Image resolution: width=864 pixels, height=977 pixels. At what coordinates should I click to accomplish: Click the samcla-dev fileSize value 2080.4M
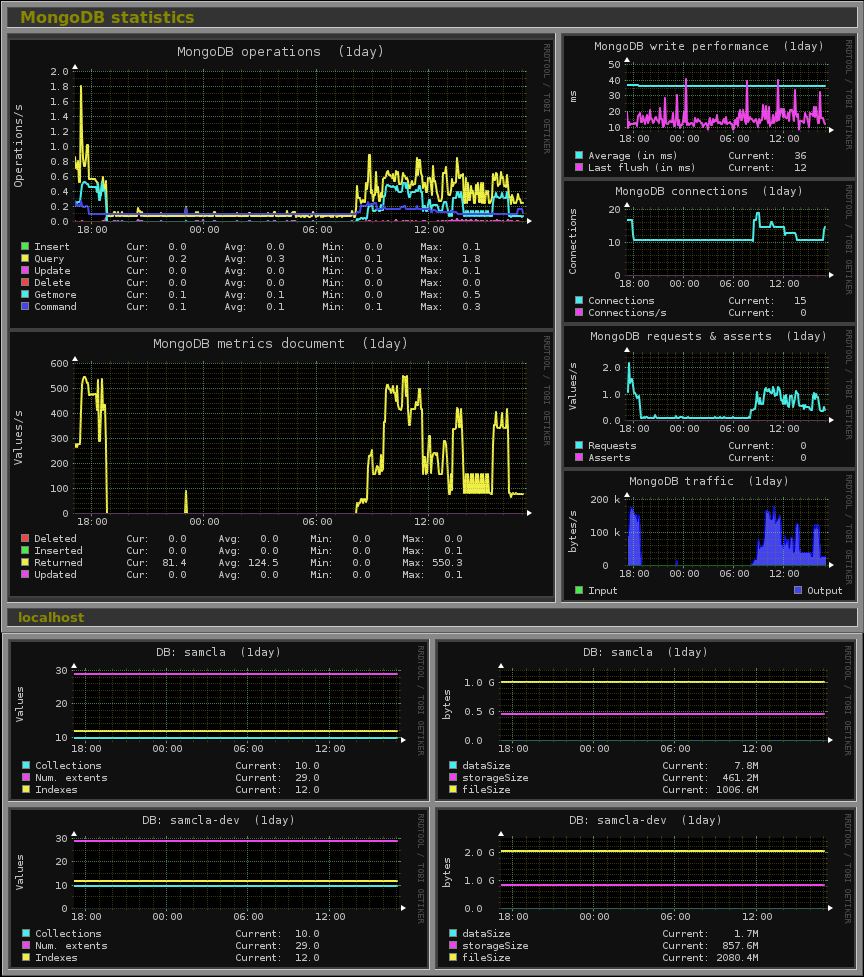tap(736, 958)
